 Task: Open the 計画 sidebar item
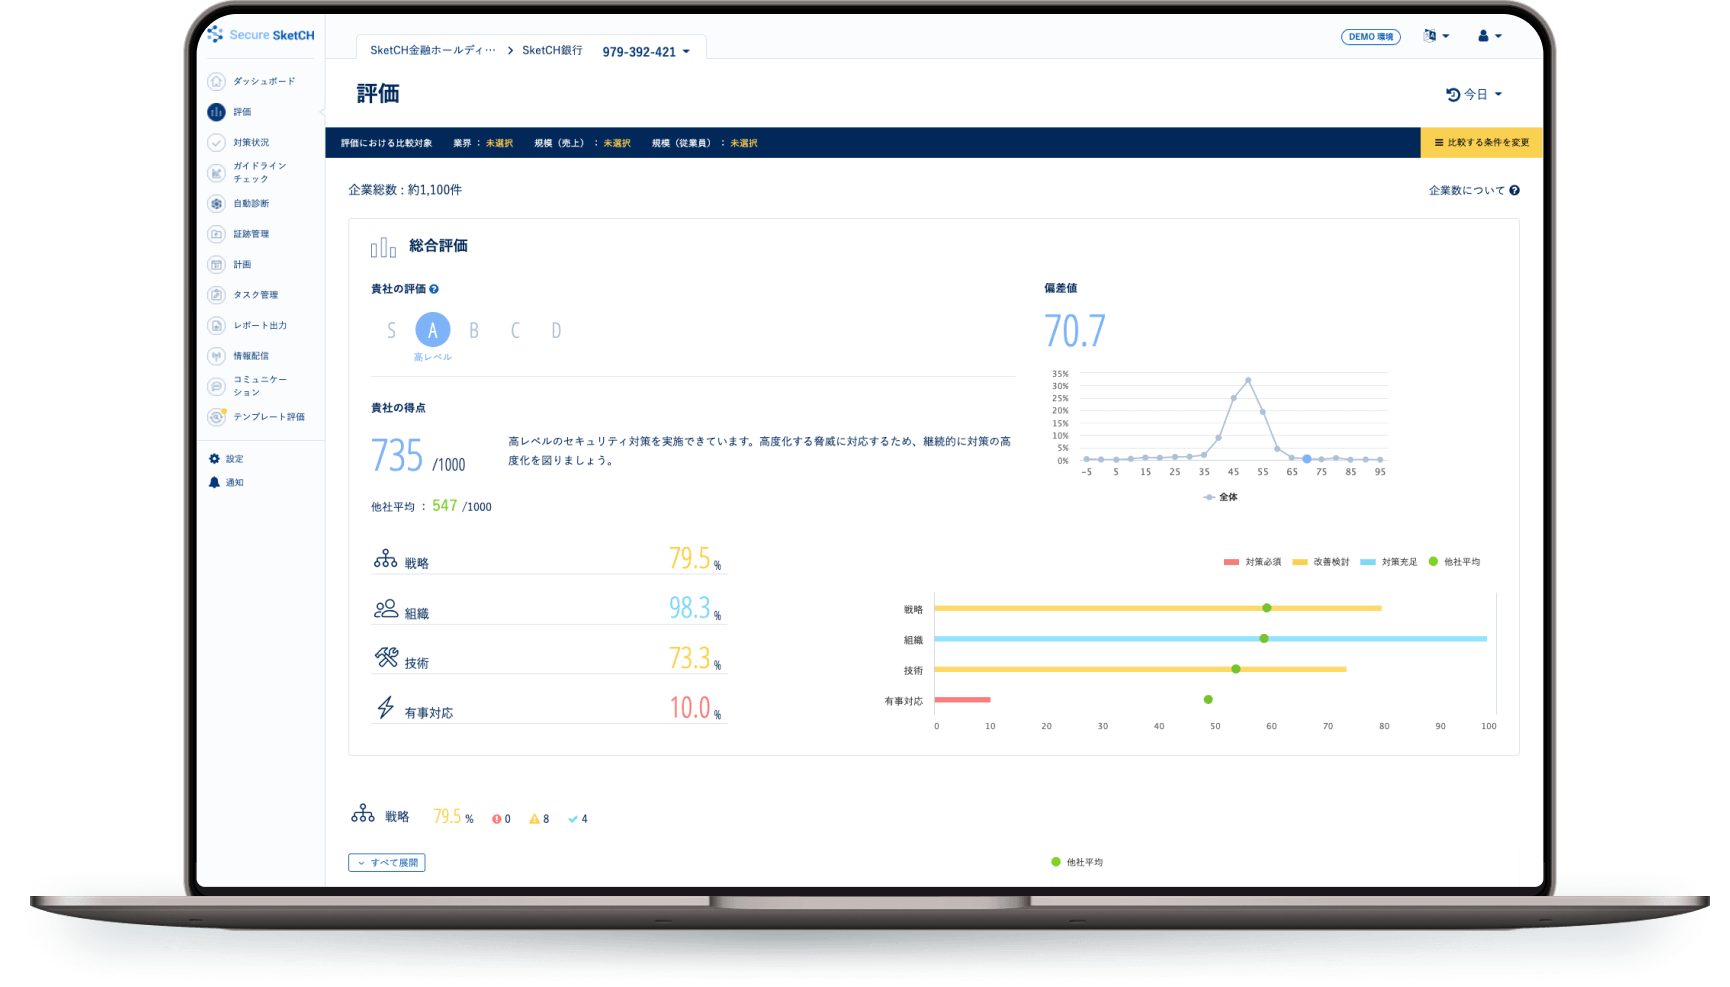tap(230, 264)
